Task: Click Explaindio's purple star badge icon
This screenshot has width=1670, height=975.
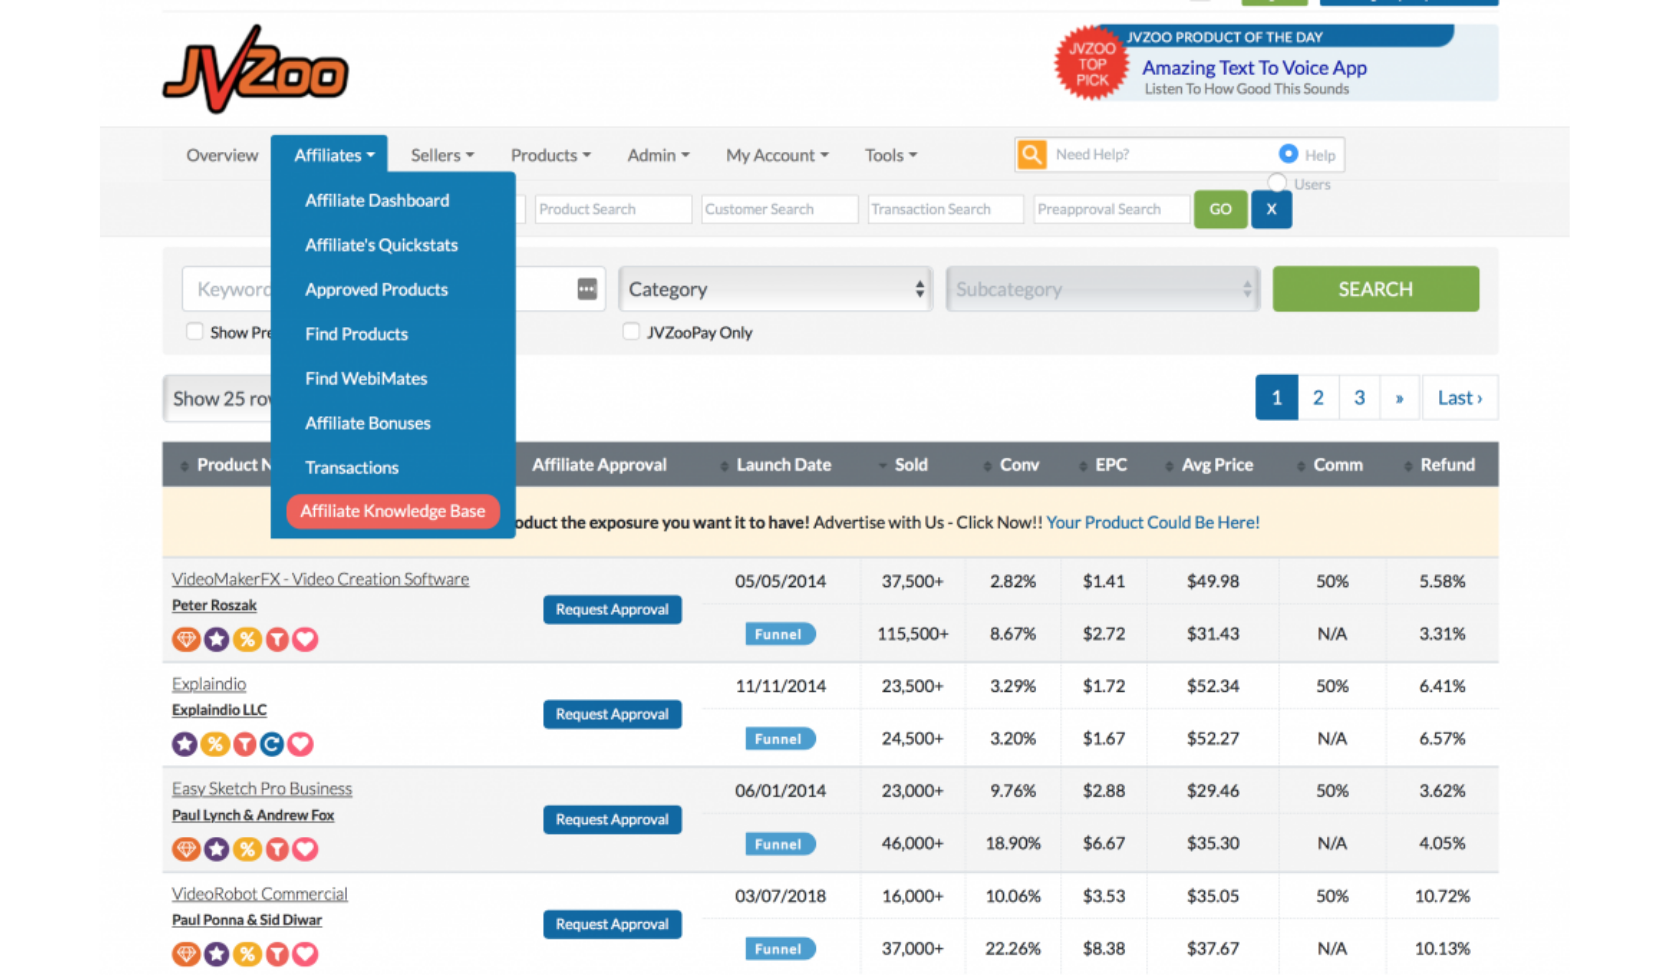Action: pos(185,744)
